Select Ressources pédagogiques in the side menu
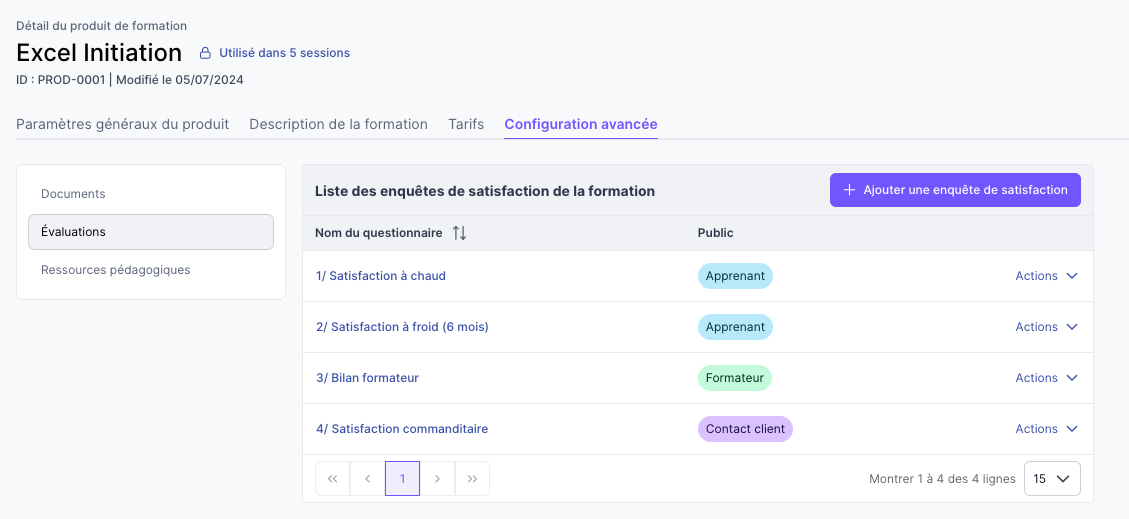 tap(150, 270)
